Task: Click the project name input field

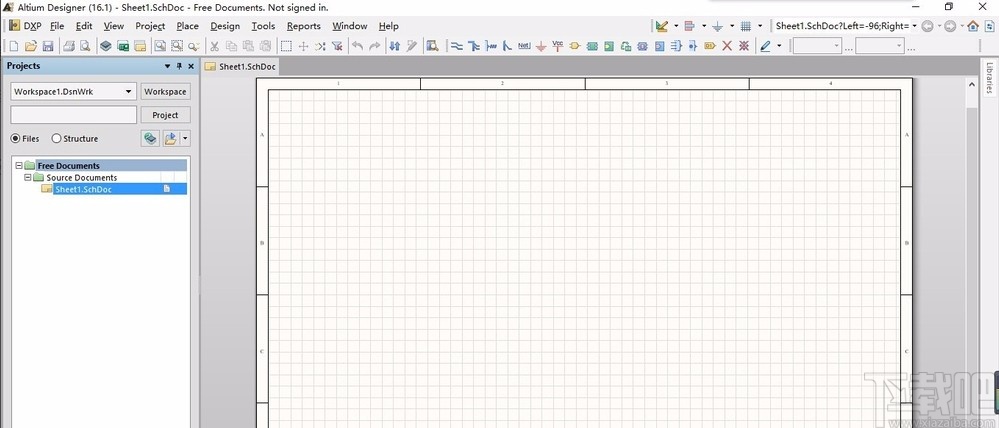Action: coord(74,115)
